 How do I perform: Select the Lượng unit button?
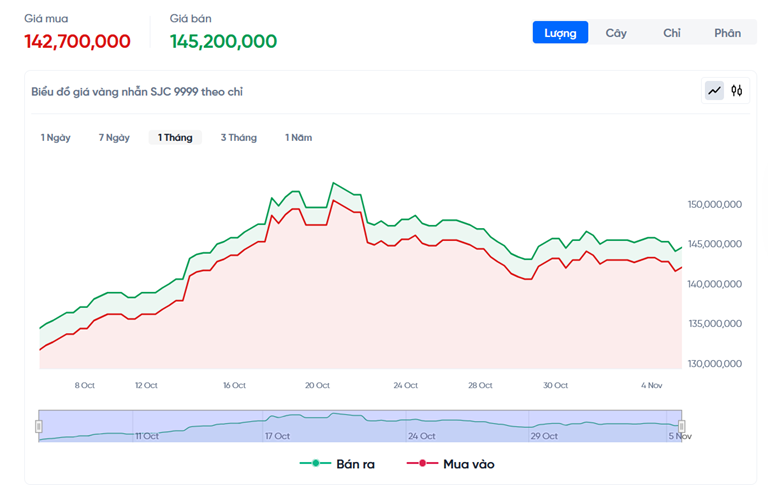point(560,33)
